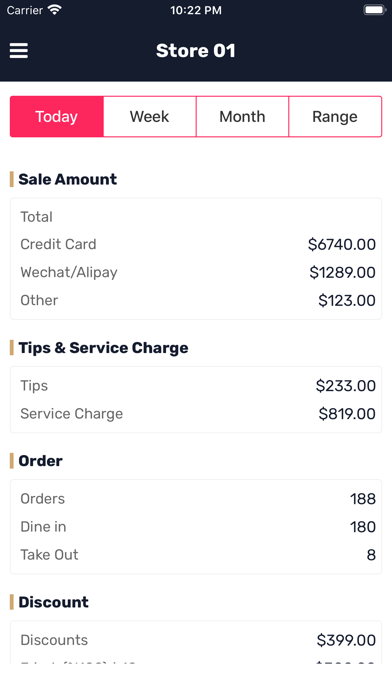The height and width of the screenshot is (696, 392).
Task: Open the hamburger menu icon
Action: click(x=19, y=51)
